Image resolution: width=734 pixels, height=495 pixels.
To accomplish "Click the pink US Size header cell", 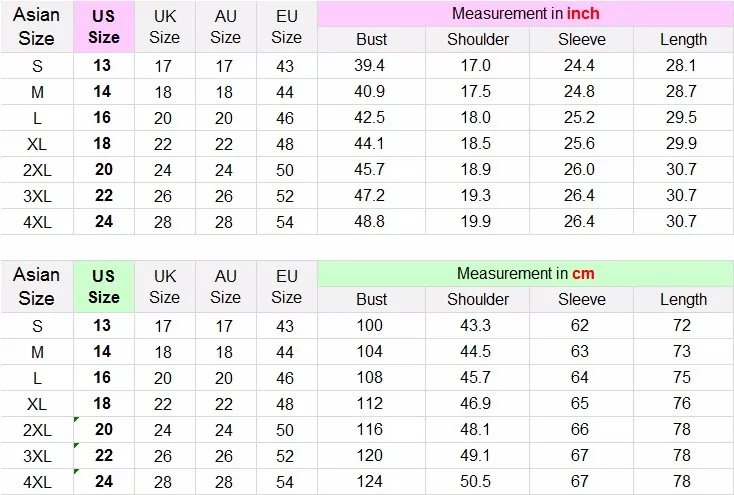I will pyautogui.click(x=104, y=27).
